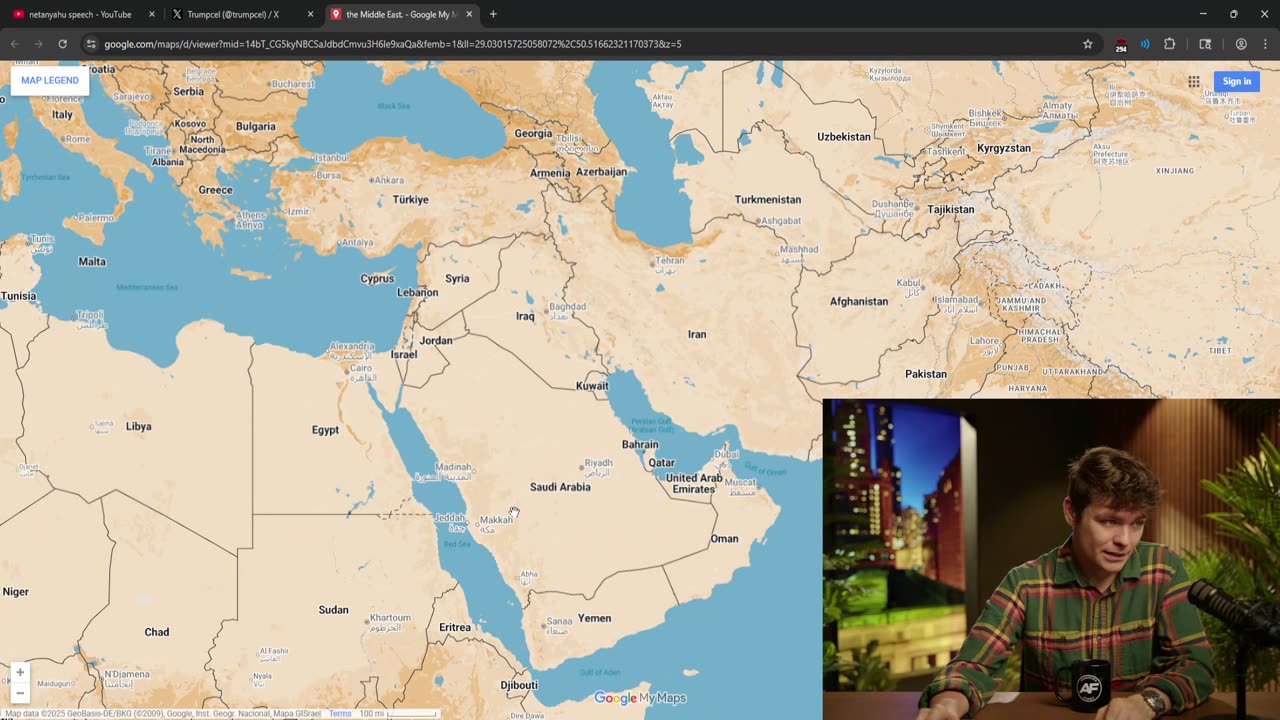Open the browser profile menu
Screen dimensions: 1280x720
click(1241, 44)
